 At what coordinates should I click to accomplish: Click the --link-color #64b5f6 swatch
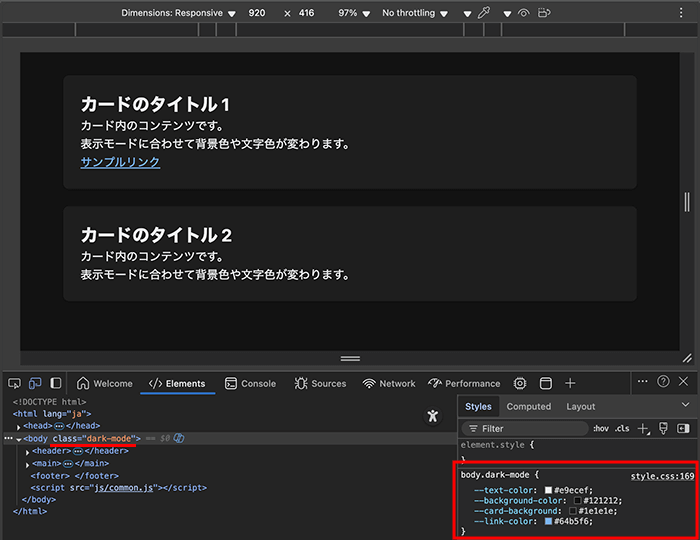click(x=548, y=521)
